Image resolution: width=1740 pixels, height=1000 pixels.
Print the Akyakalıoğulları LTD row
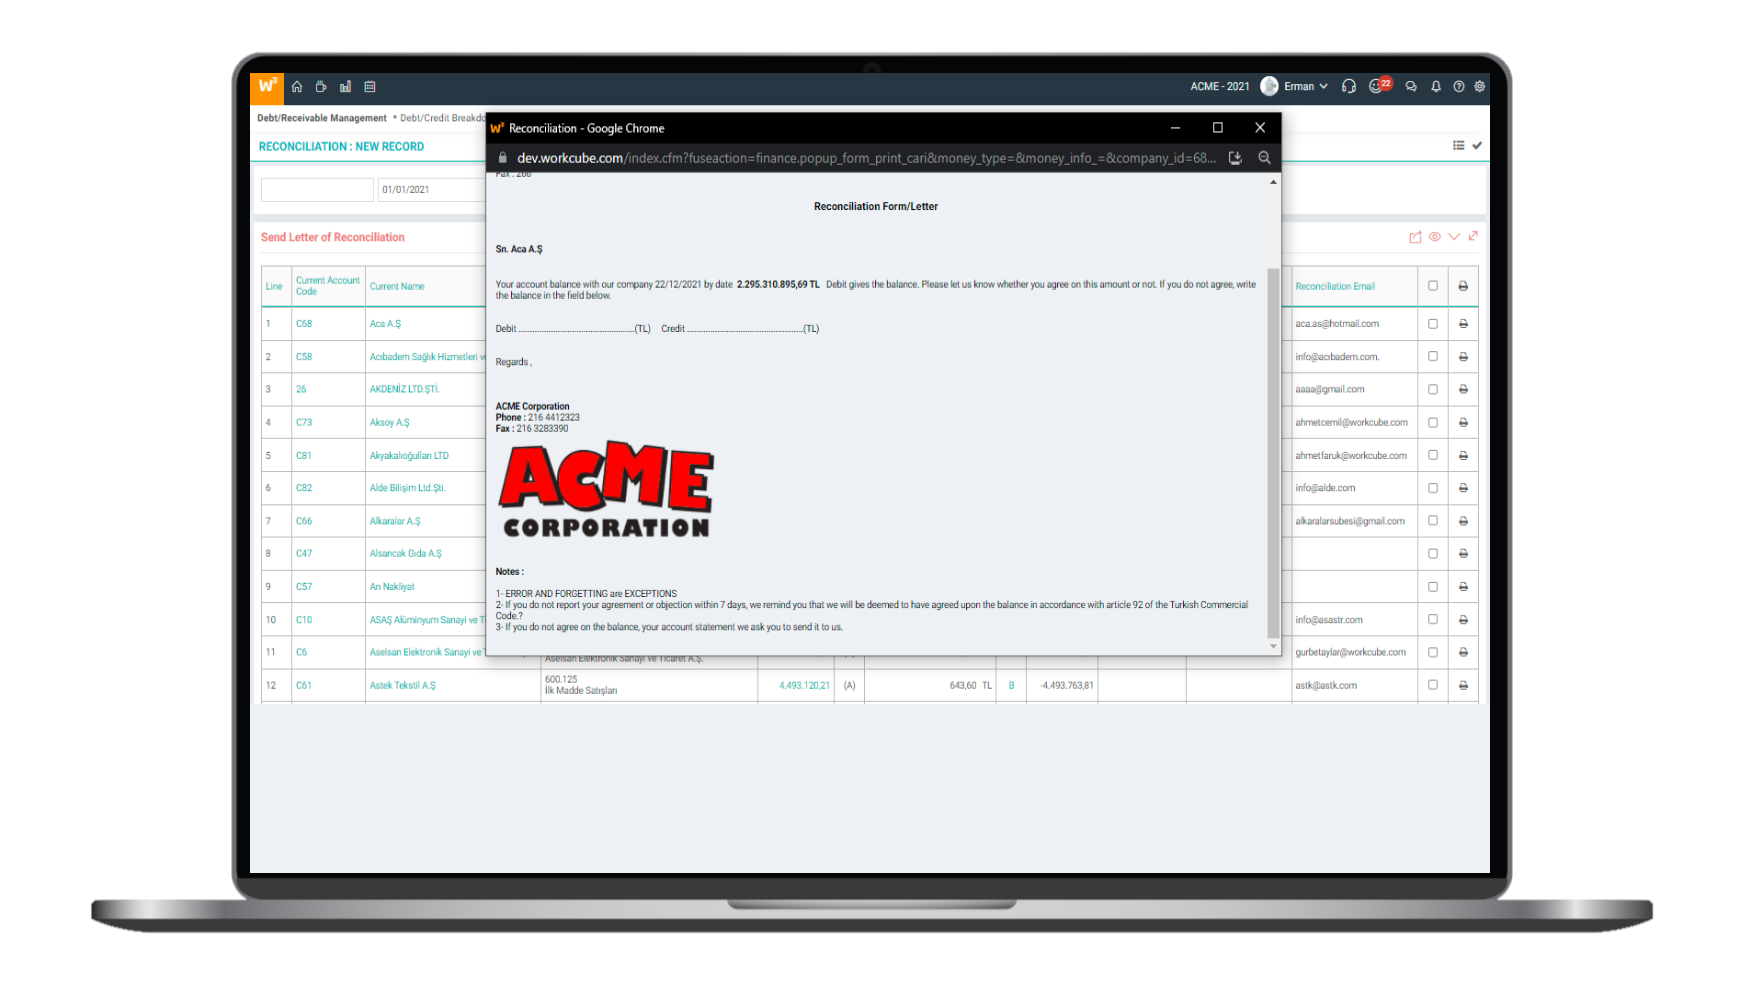click(1463, 456)
